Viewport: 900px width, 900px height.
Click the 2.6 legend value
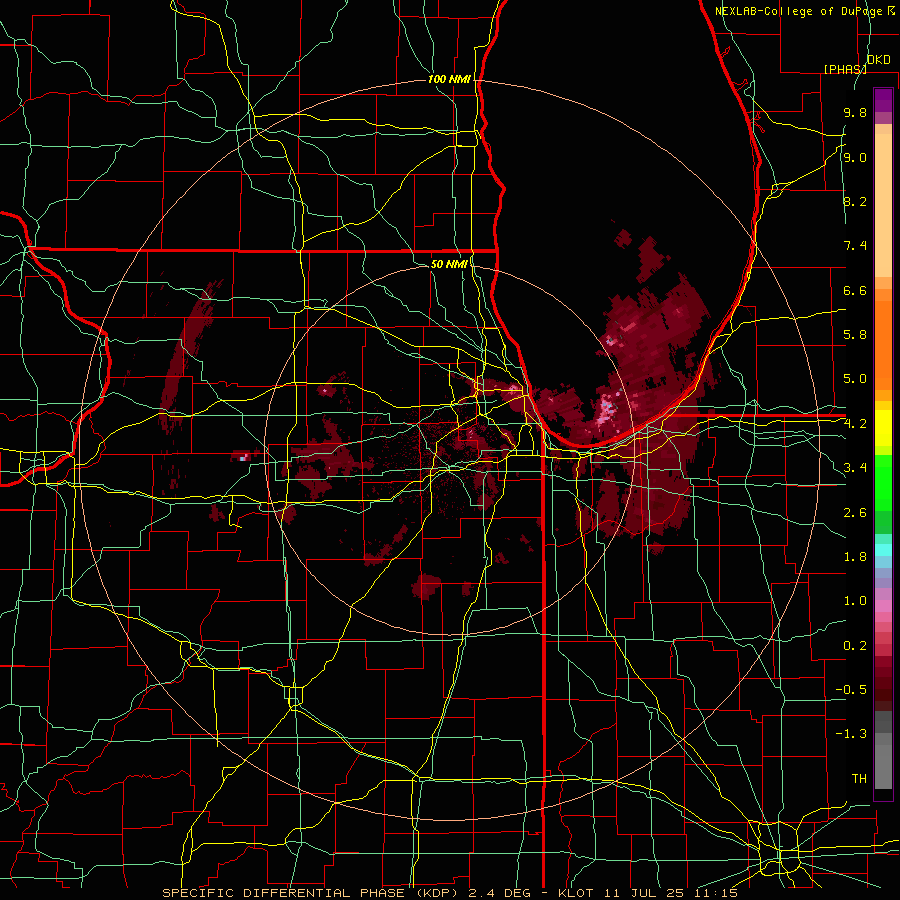[x=855, y=513]
